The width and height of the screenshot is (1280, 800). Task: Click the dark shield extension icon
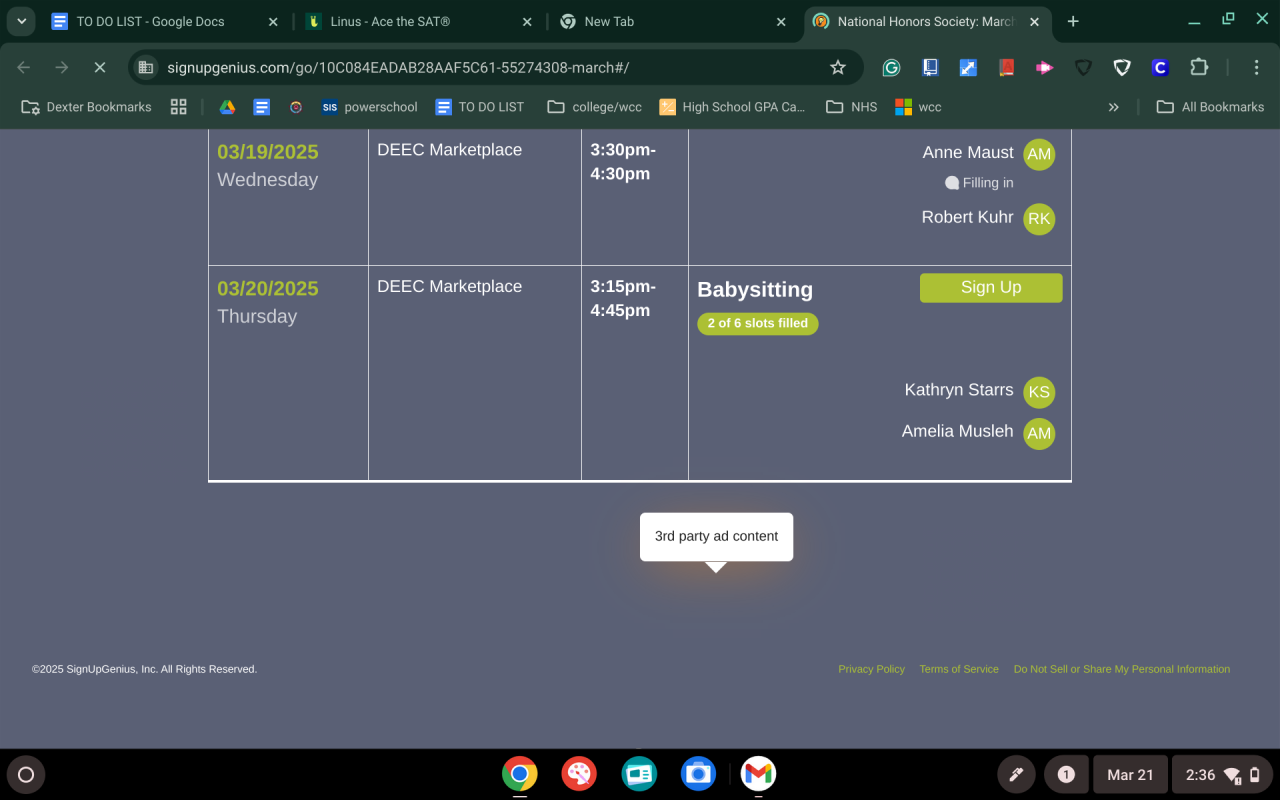1083,68
